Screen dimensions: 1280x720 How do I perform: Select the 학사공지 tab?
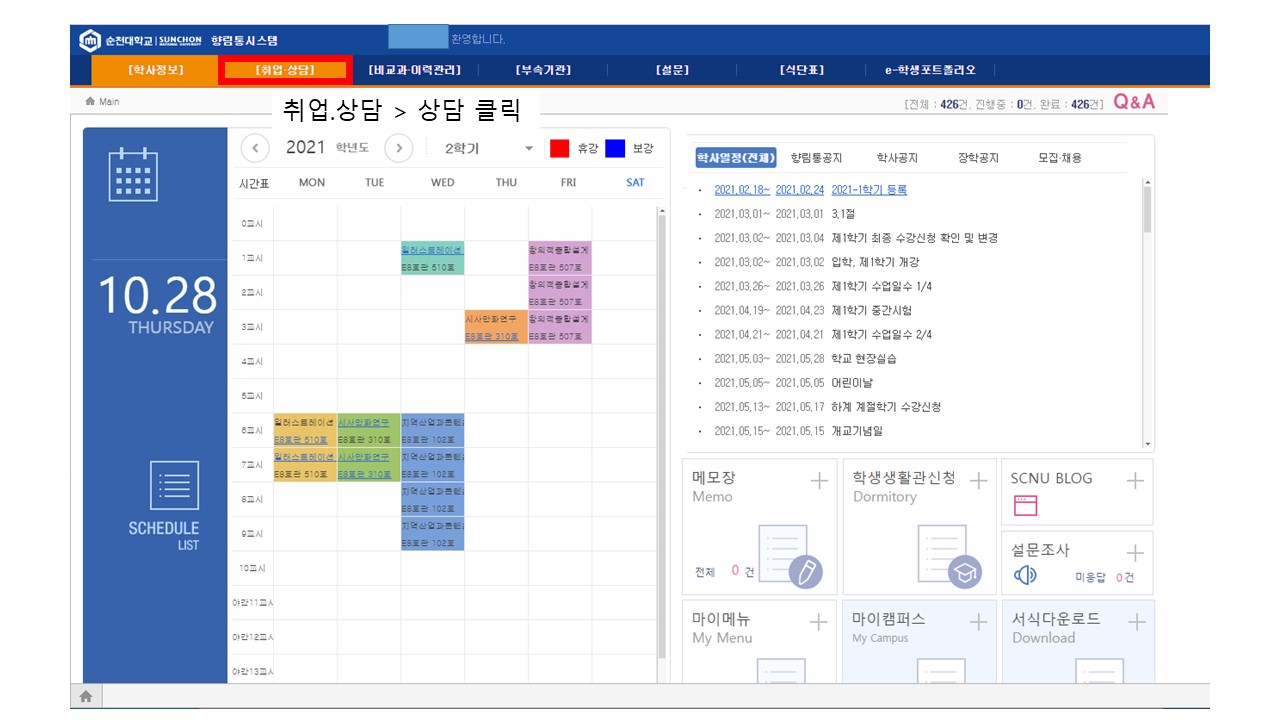(x=897, y=158)
